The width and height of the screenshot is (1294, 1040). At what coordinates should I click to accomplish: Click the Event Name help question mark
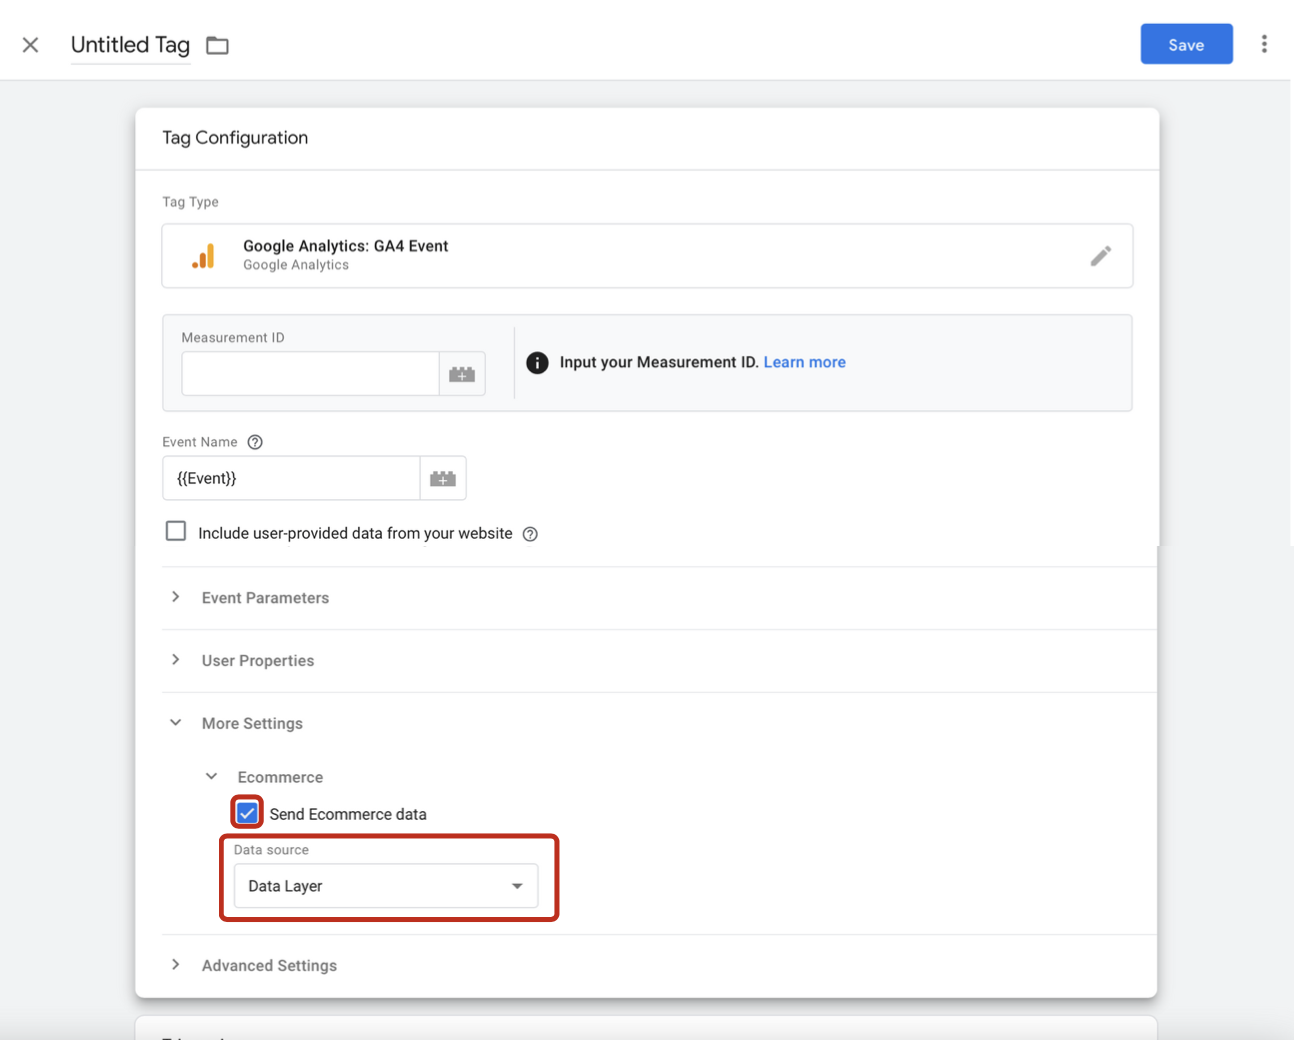click(x=255, y=442)
